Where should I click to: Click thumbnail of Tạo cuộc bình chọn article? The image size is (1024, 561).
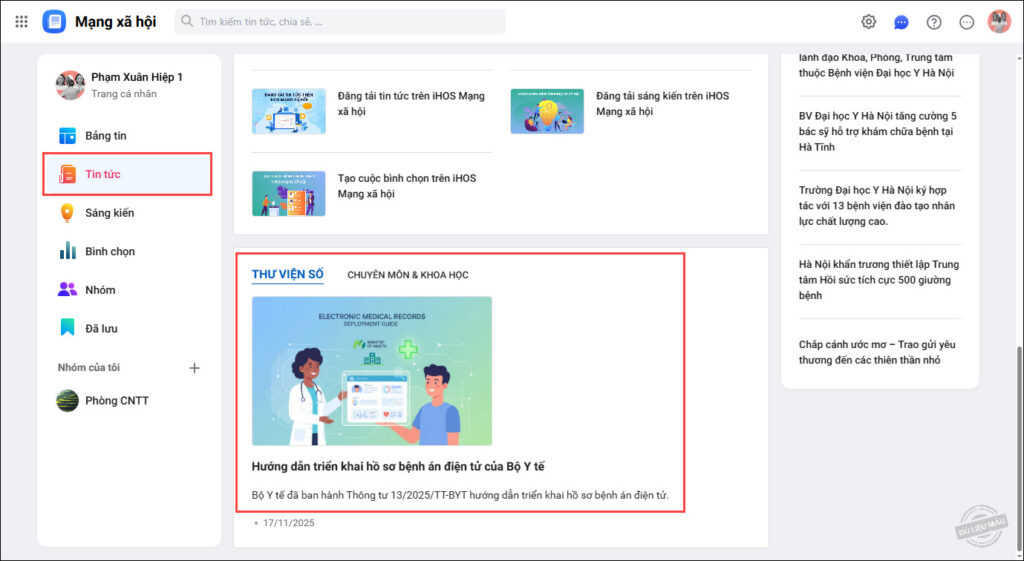point(289,193)
